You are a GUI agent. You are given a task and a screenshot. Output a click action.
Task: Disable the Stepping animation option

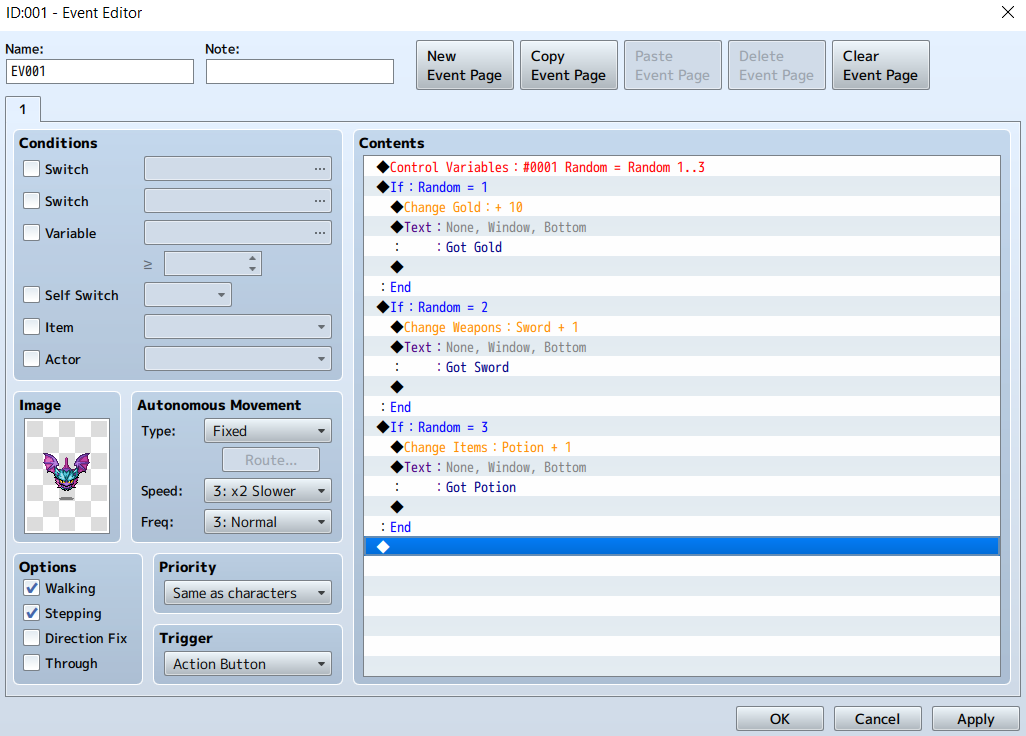30,613
